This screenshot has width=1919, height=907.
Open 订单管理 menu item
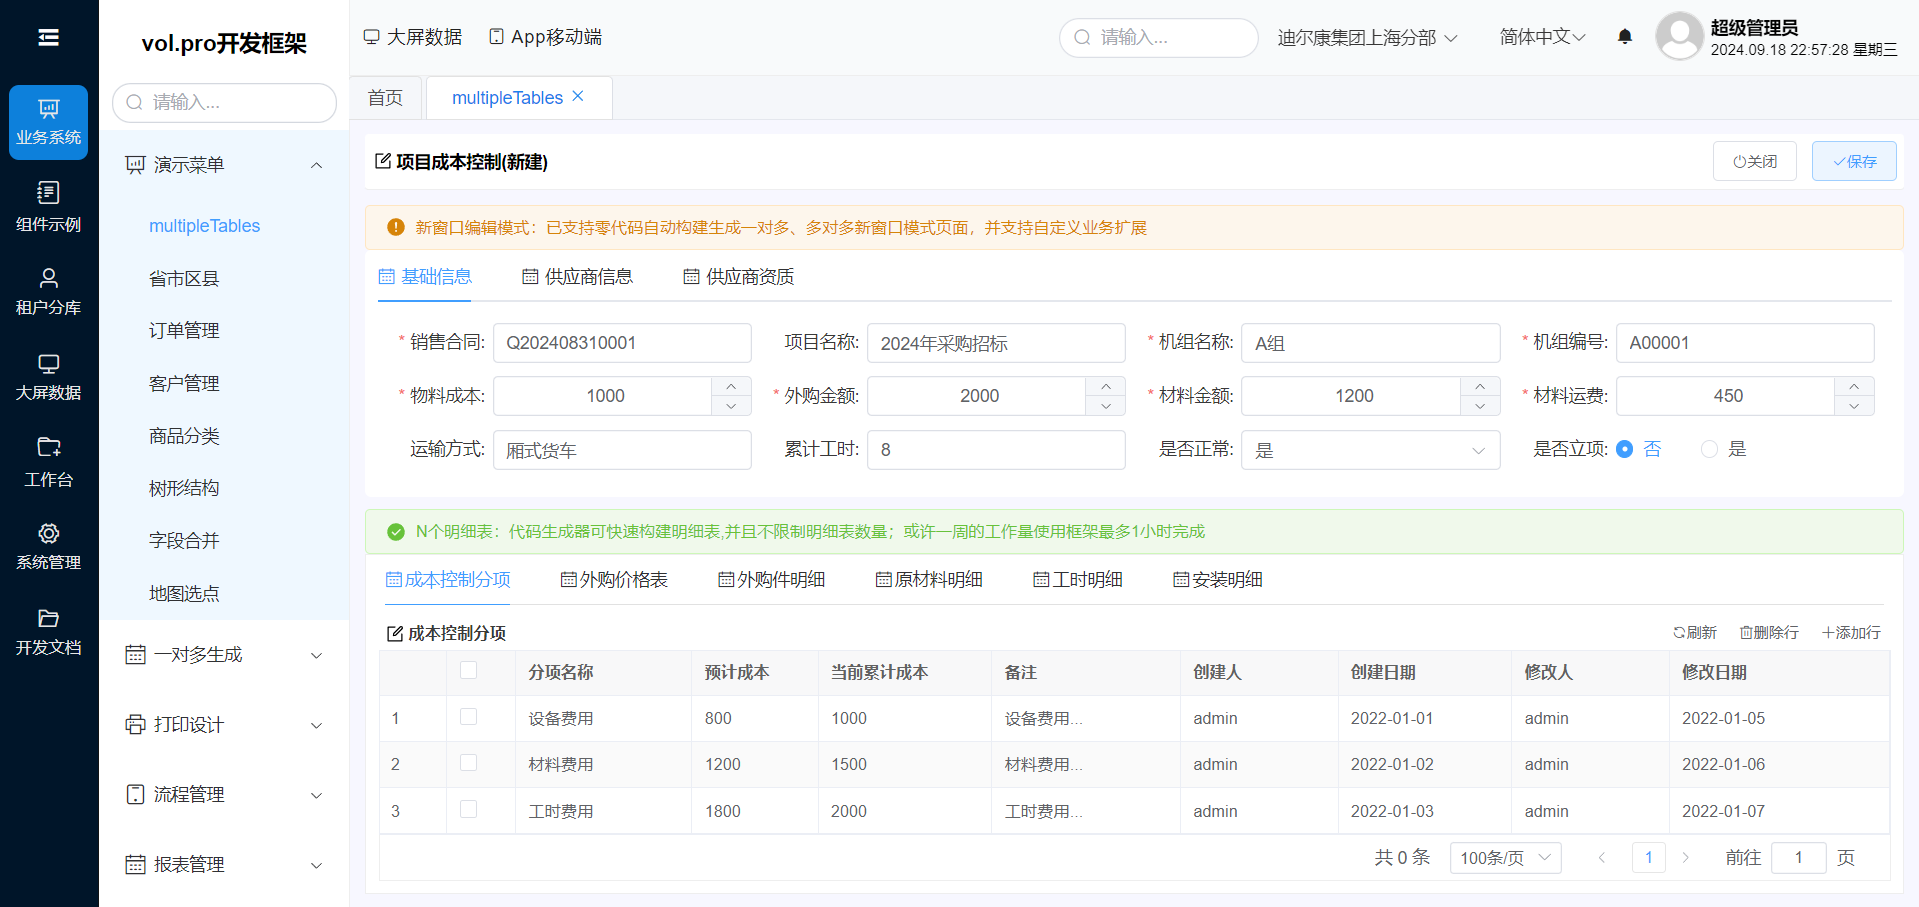184,331
